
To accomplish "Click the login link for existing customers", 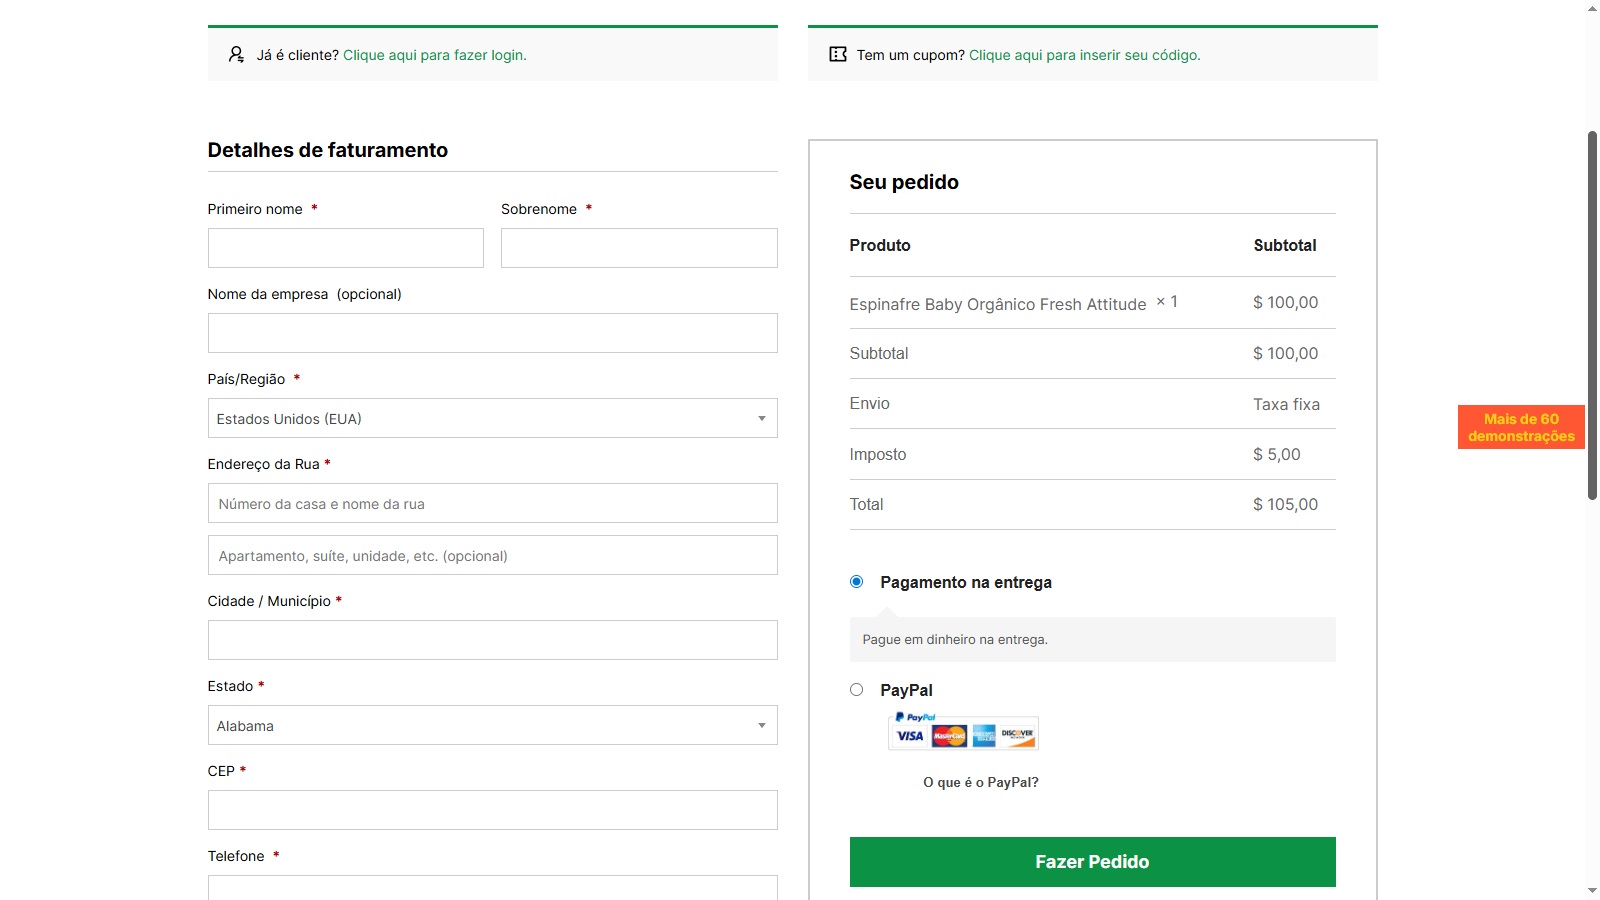I will (434, 55).
